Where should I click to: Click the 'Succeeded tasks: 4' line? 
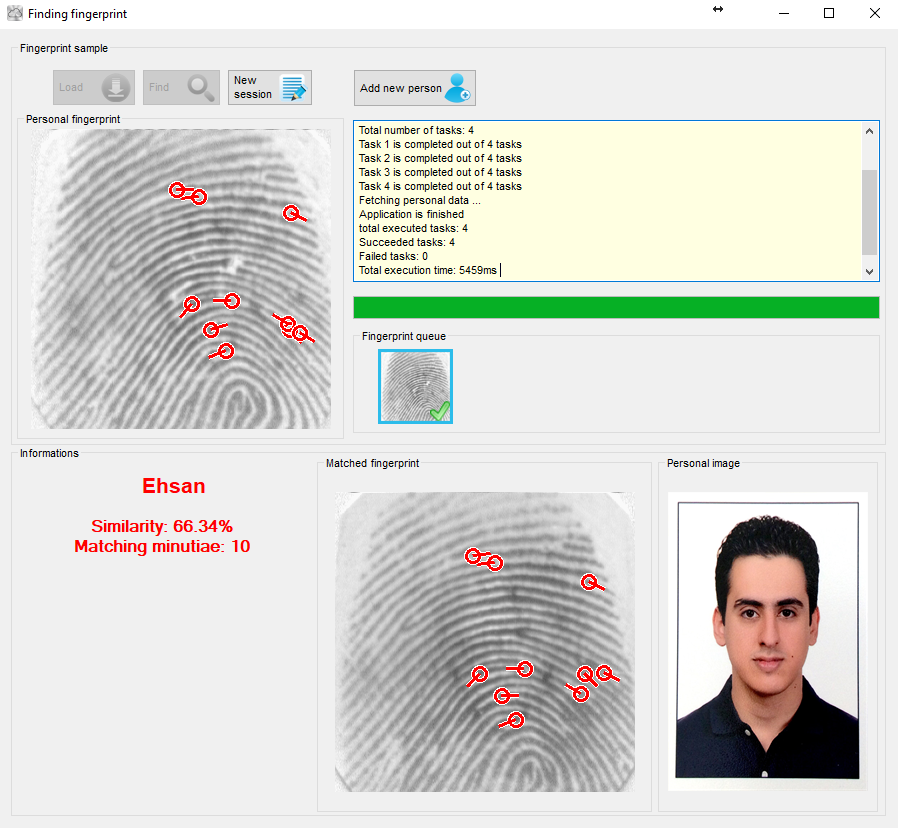click(407, 242)
